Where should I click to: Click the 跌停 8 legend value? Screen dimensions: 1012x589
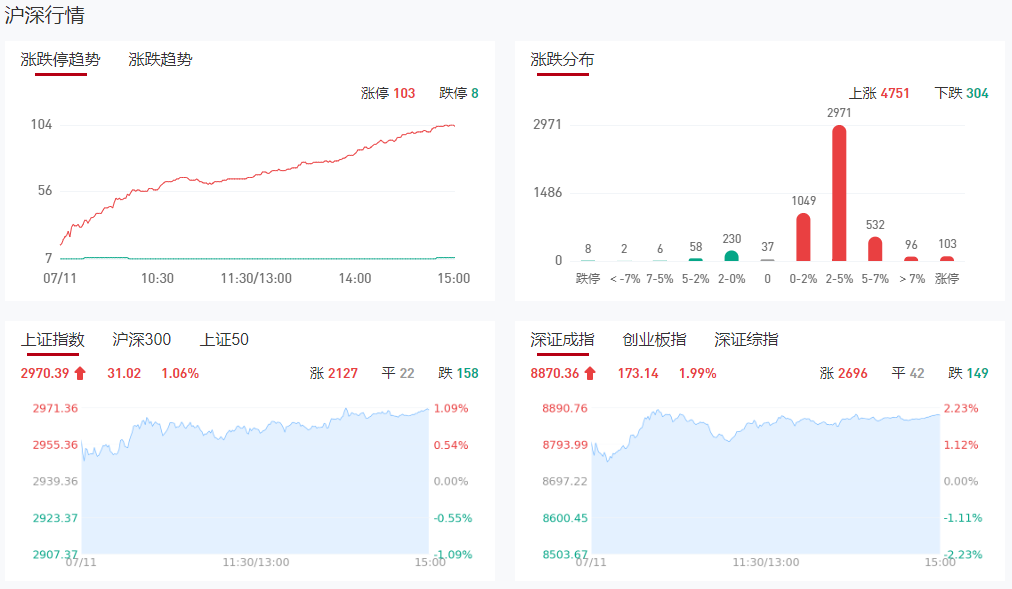click(x=459, y=93)
